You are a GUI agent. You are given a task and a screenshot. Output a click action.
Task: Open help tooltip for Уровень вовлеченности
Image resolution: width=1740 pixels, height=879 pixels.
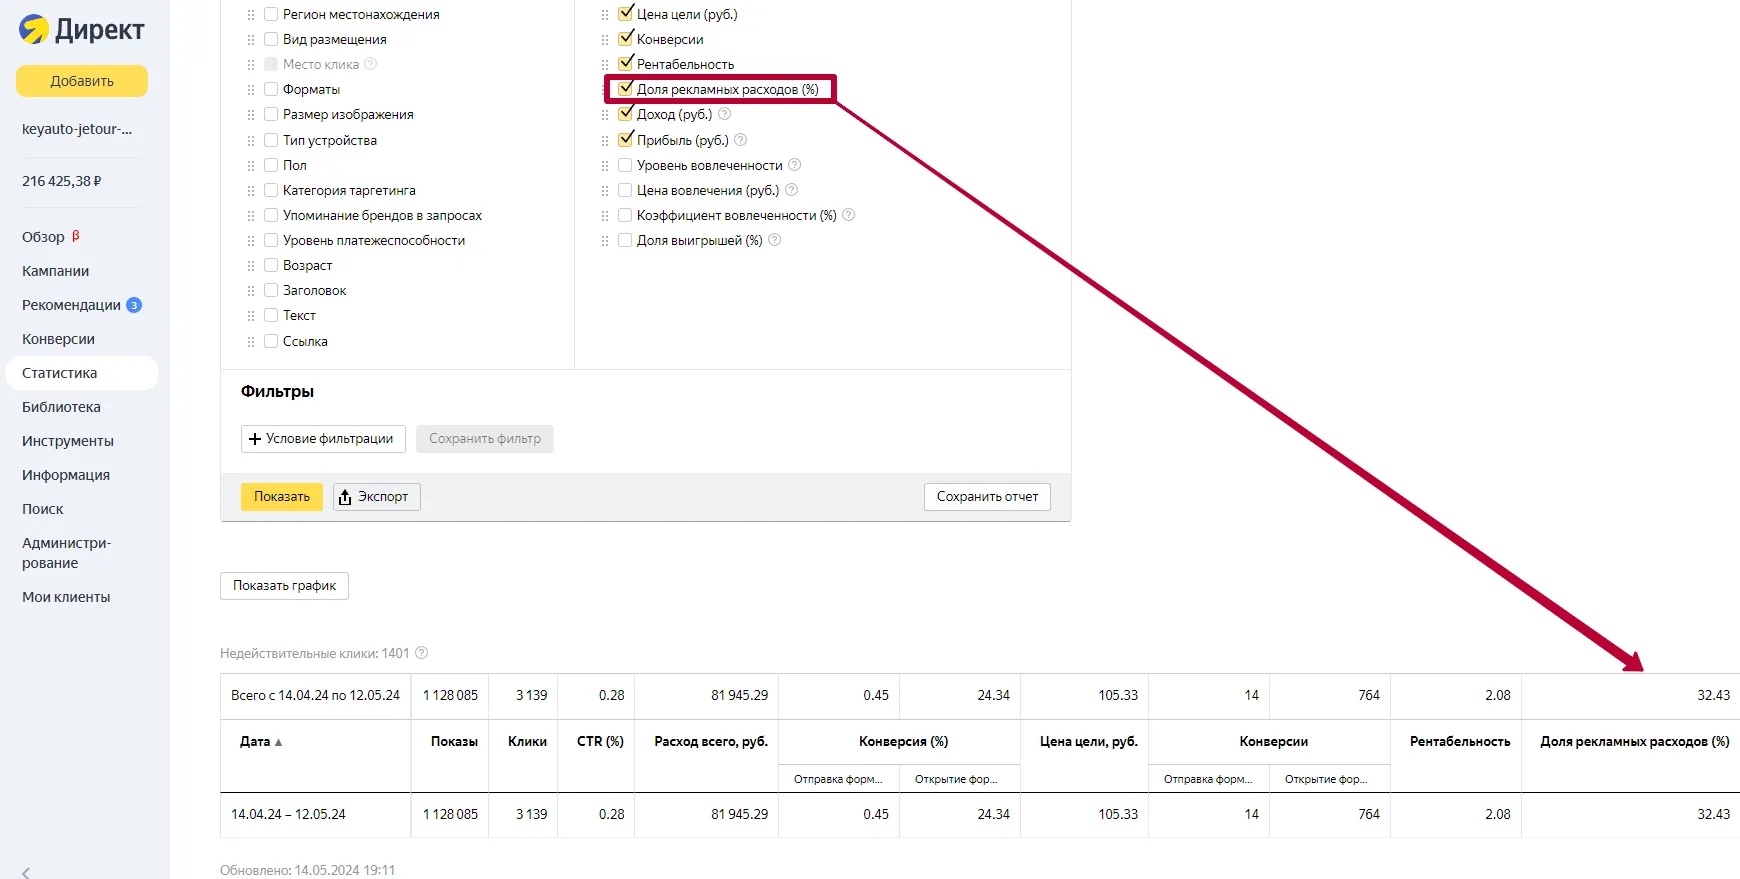click(795, 165)
